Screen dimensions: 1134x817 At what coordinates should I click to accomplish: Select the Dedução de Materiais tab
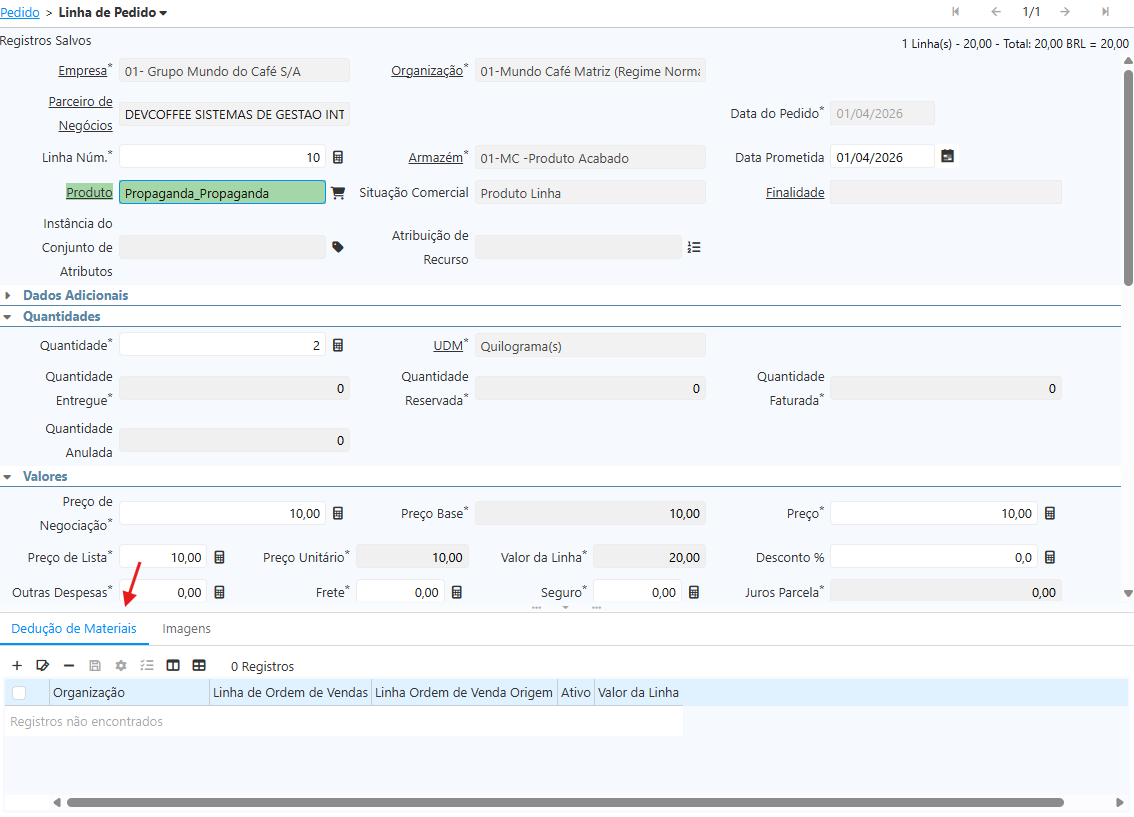74,629
